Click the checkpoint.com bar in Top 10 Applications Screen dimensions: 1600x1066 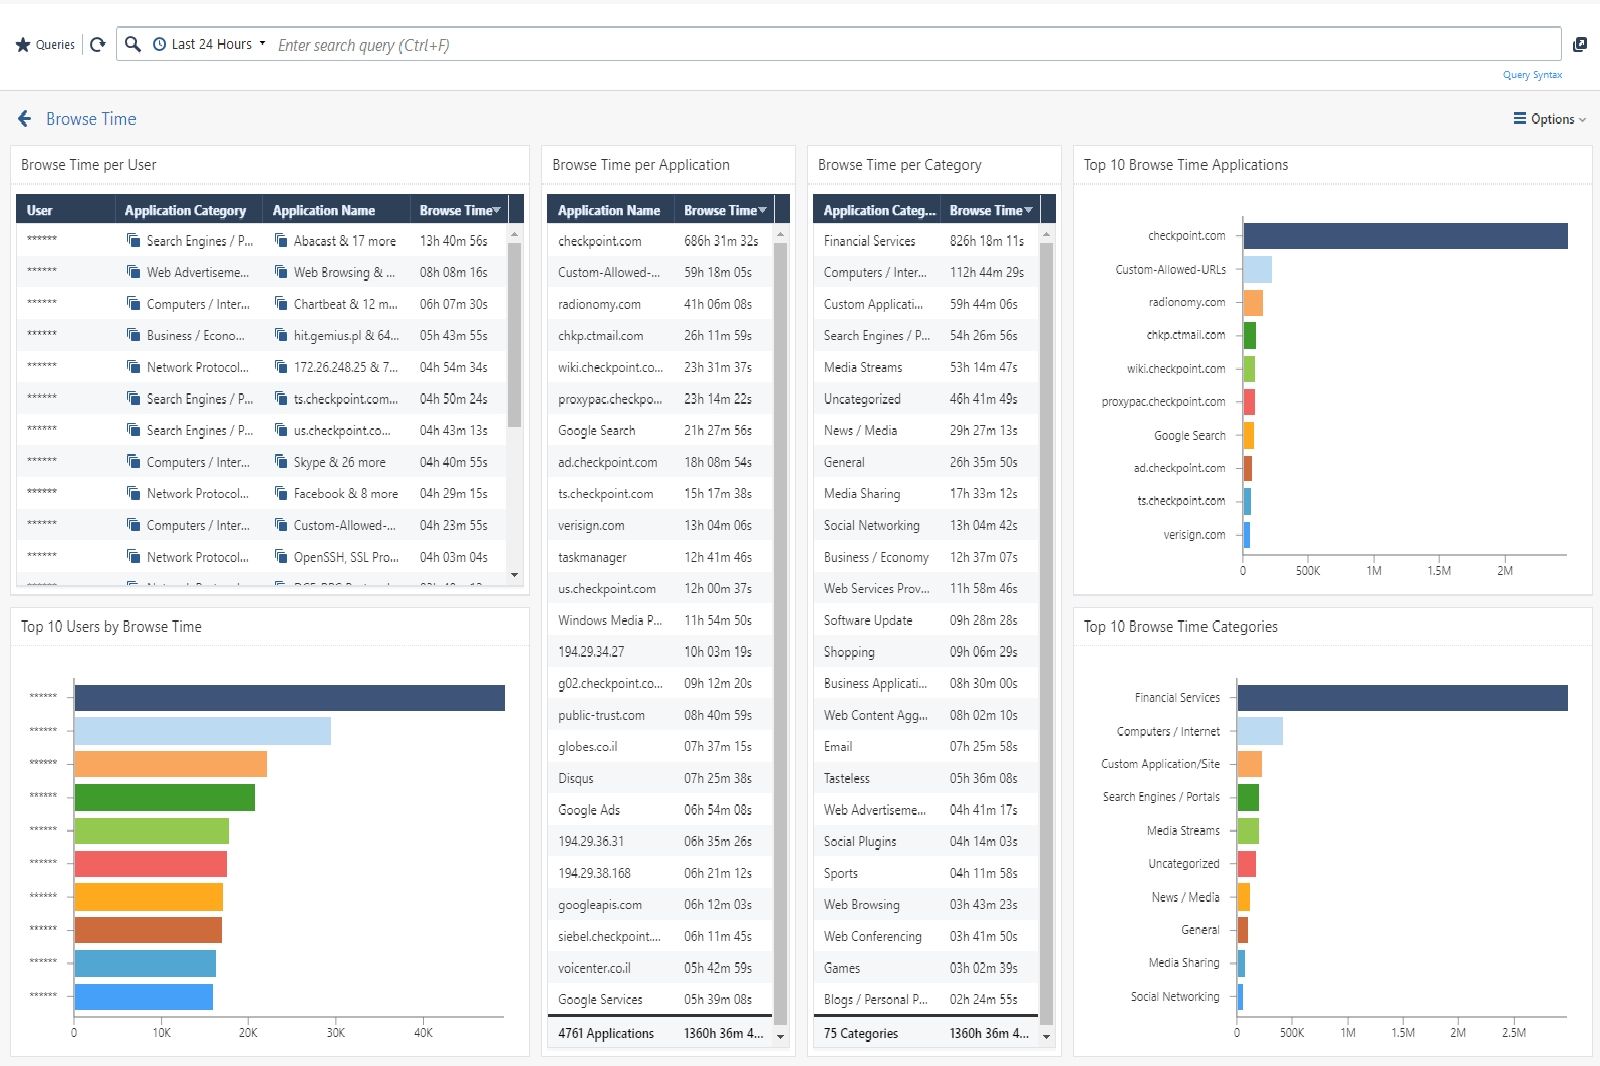point(1404,236)
